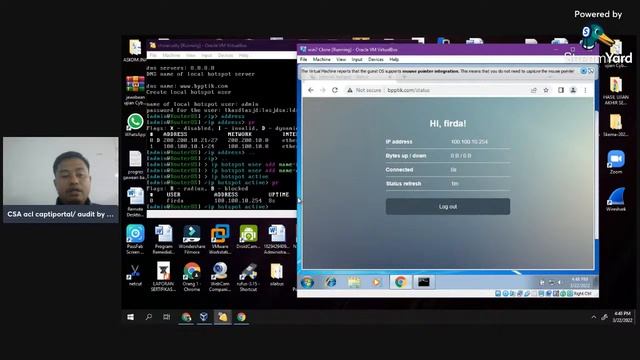Launch VMware Workstation shortcut

tap(220, 239)
